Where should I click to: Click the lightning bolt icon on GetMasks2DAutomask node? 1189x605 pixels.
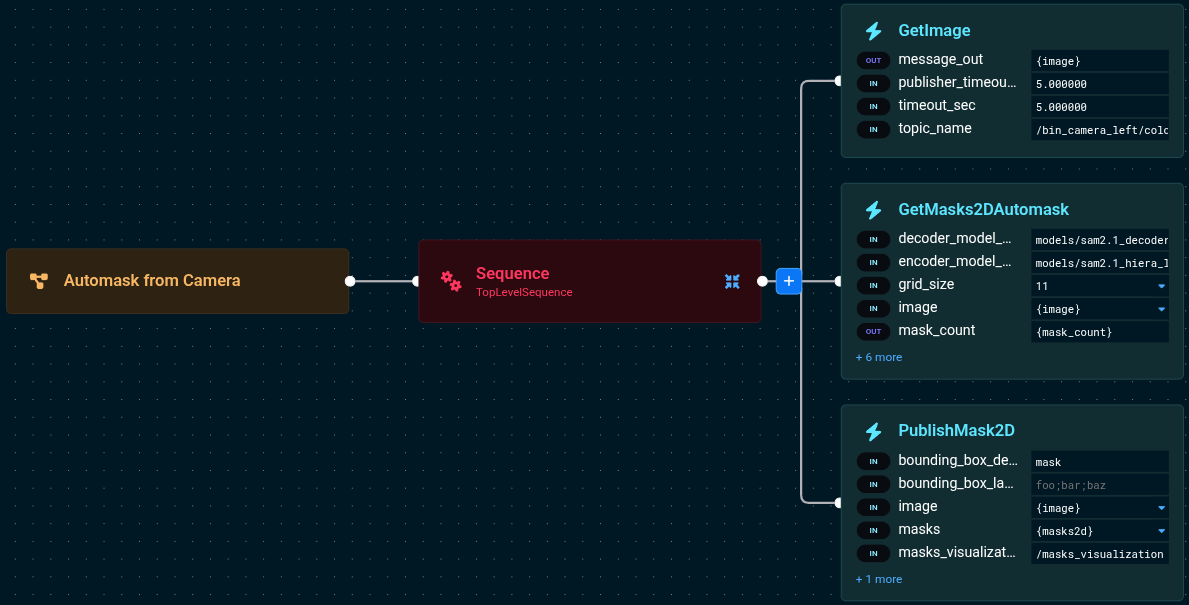click(873, 210)
